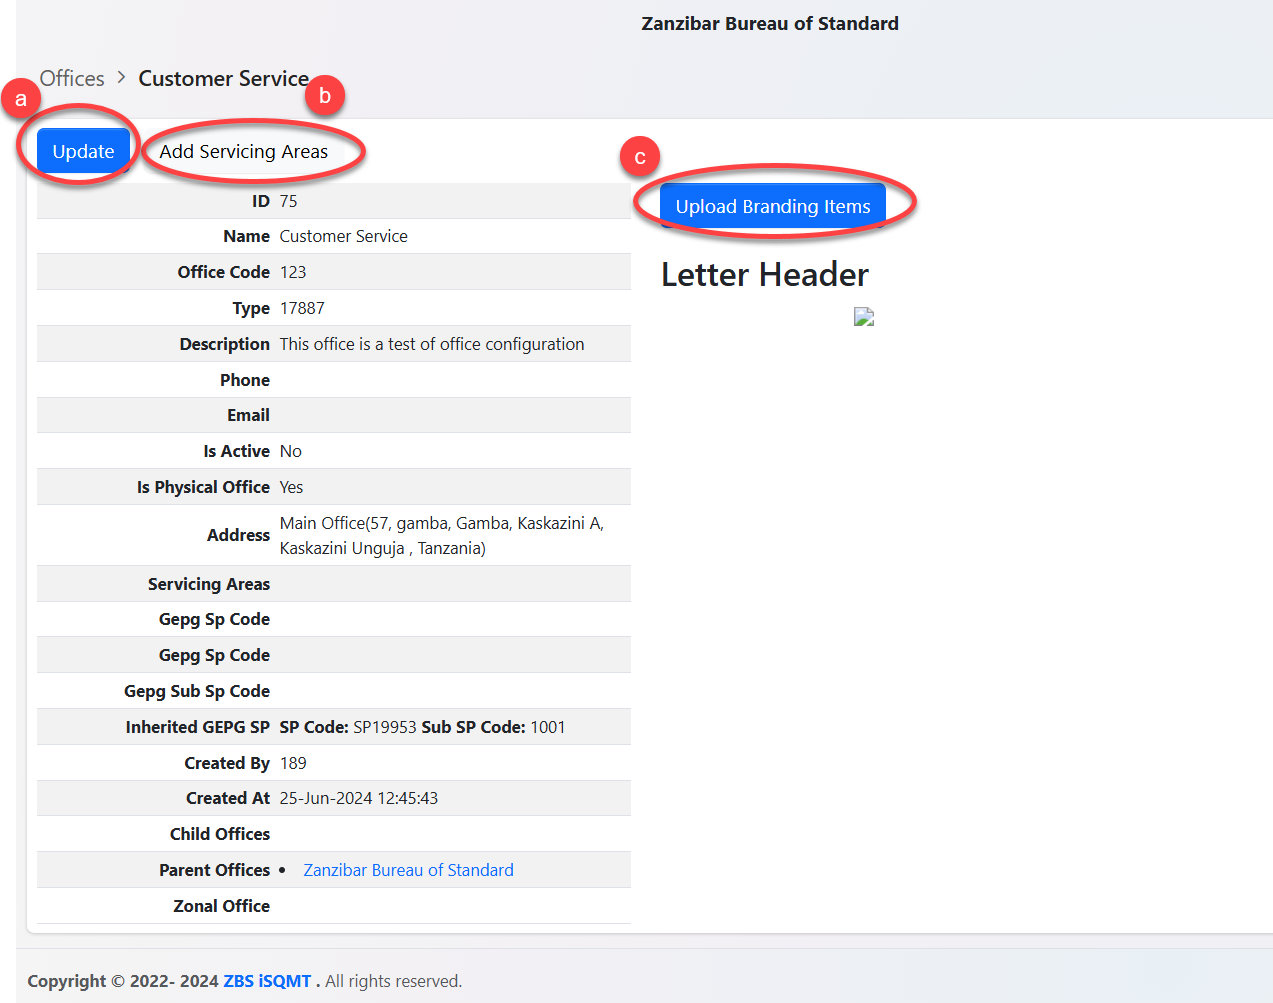Click the Main Office address text
The width and height of the screenshot is (1273, 1003).
tap(441, 535)
